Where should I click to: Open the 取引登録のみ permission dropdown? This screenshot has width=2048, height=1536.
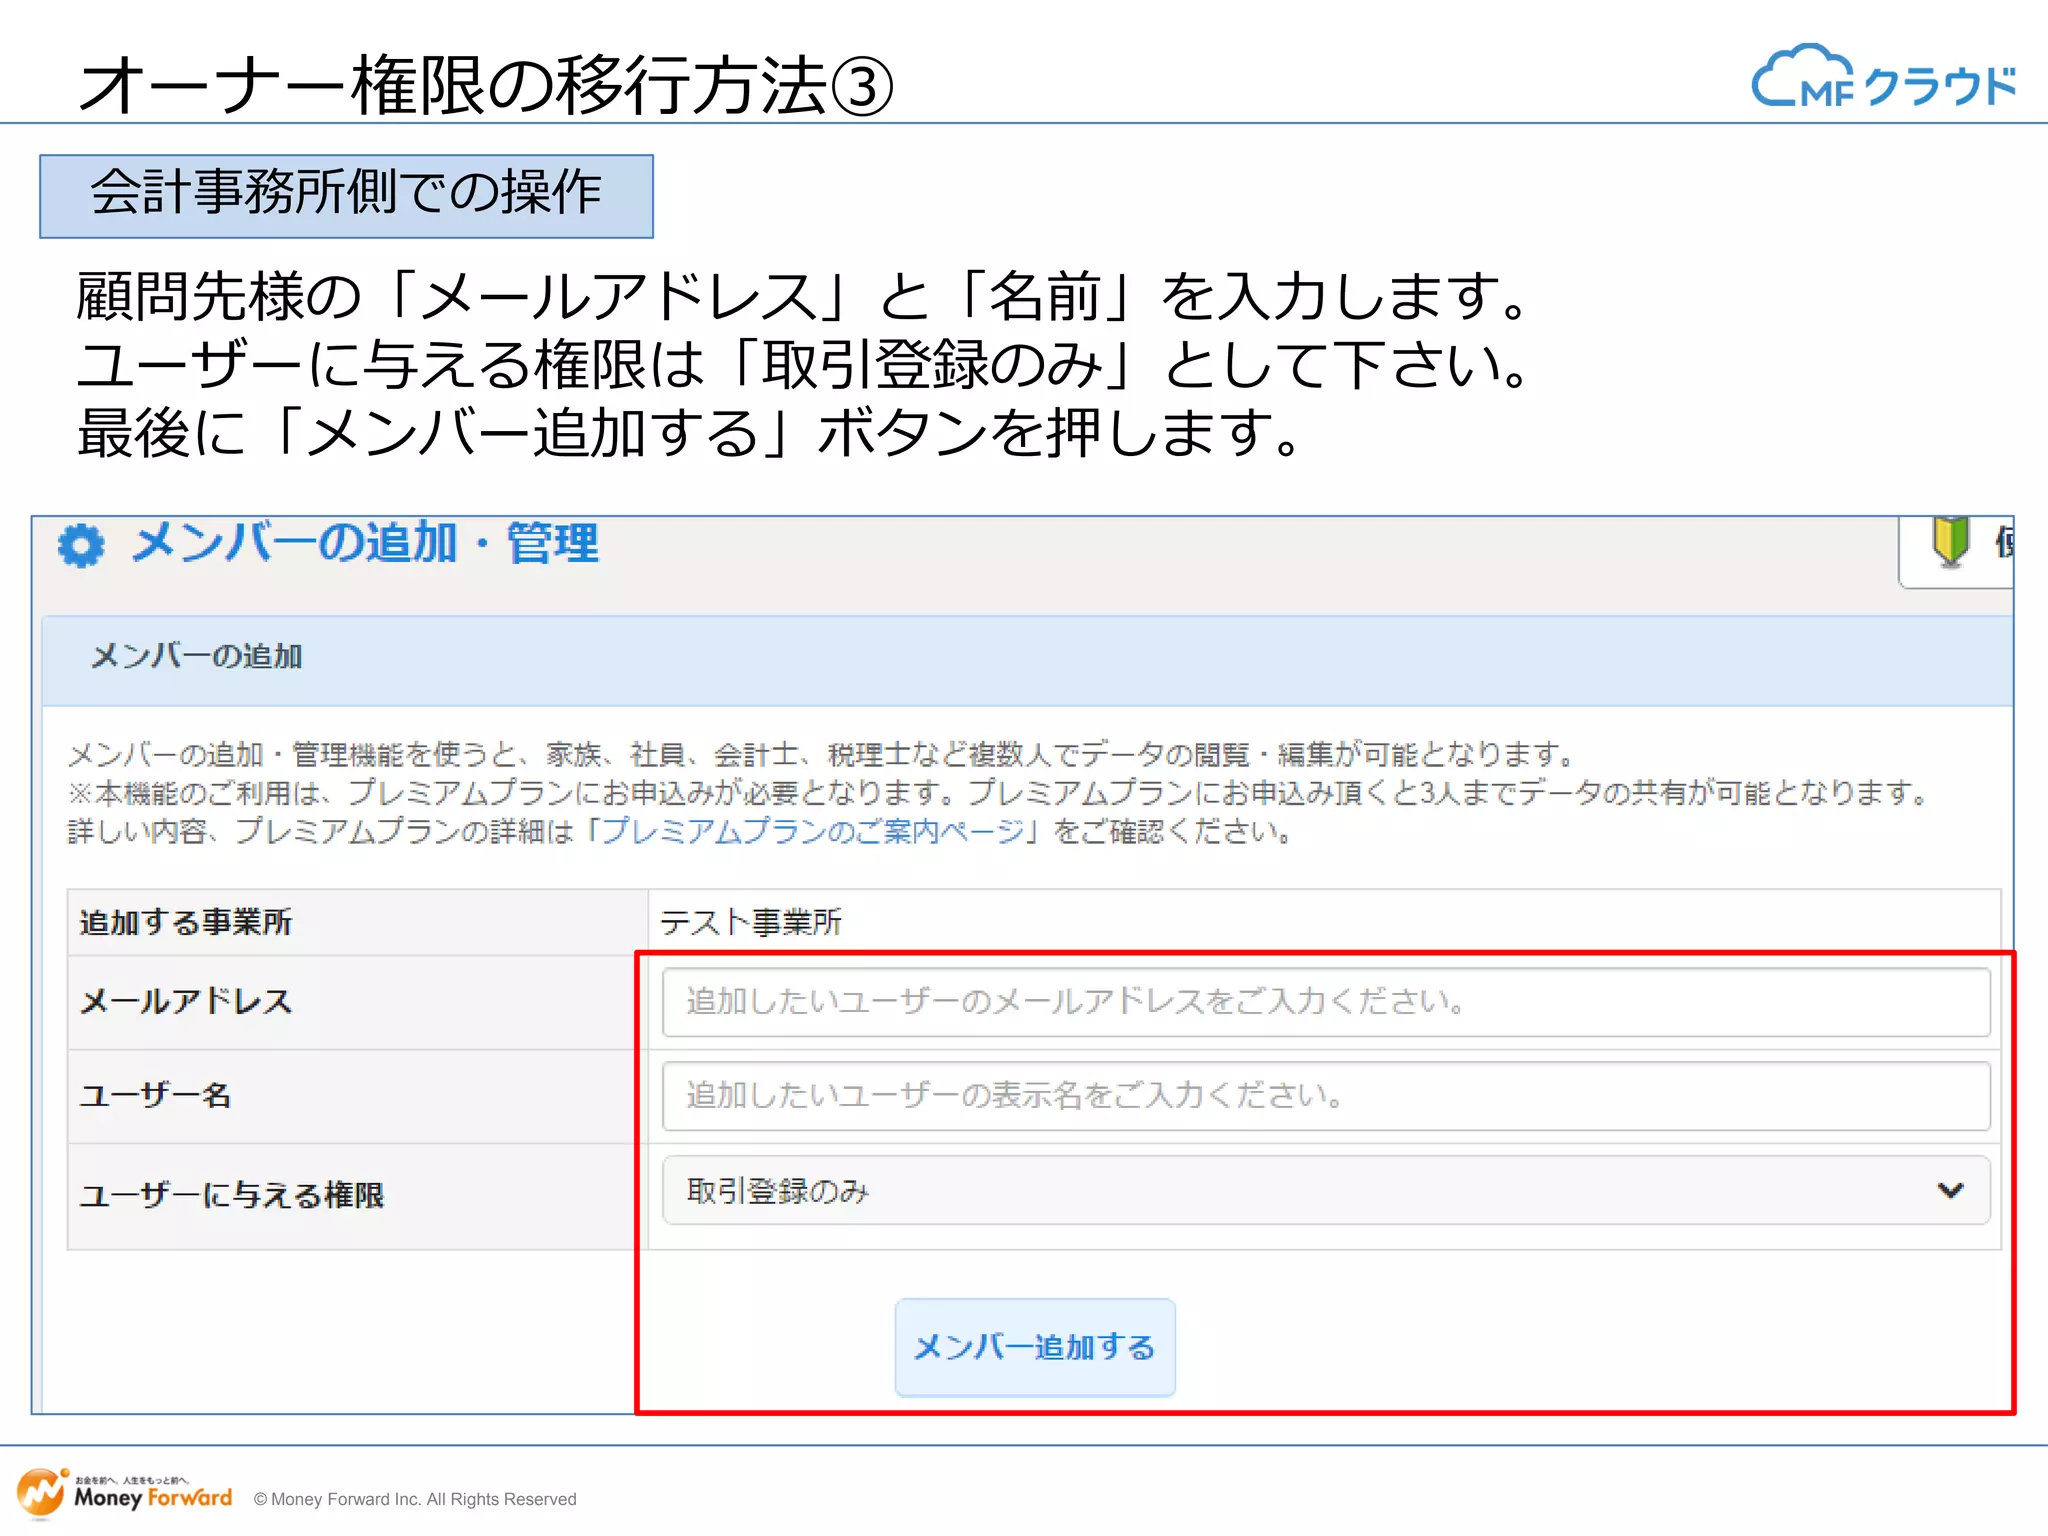tap(1326, 1191)
